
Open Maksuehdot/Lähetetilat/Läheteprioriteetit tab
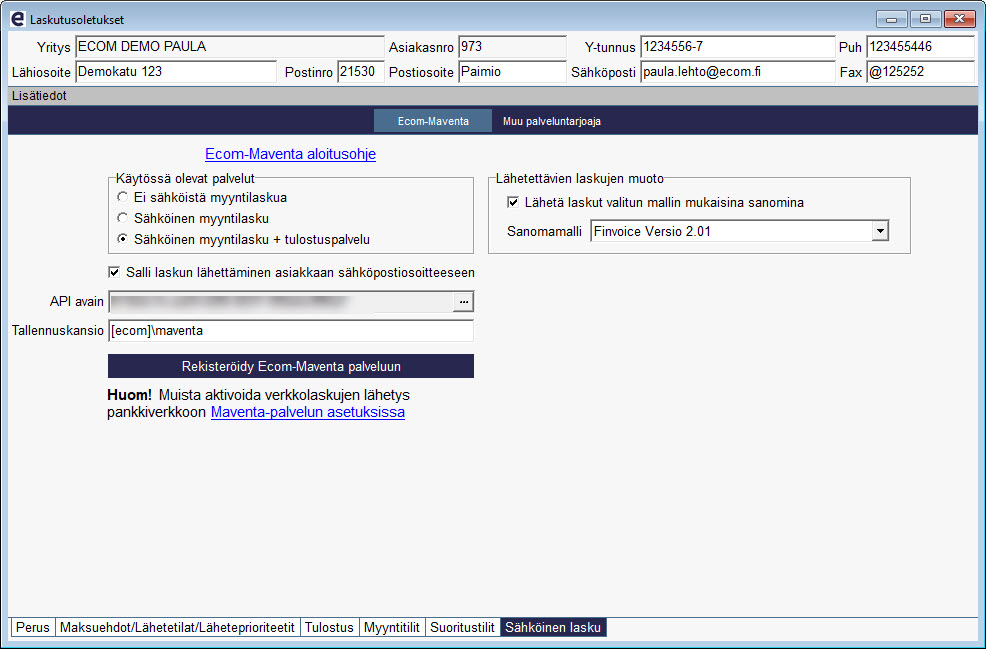178,628
